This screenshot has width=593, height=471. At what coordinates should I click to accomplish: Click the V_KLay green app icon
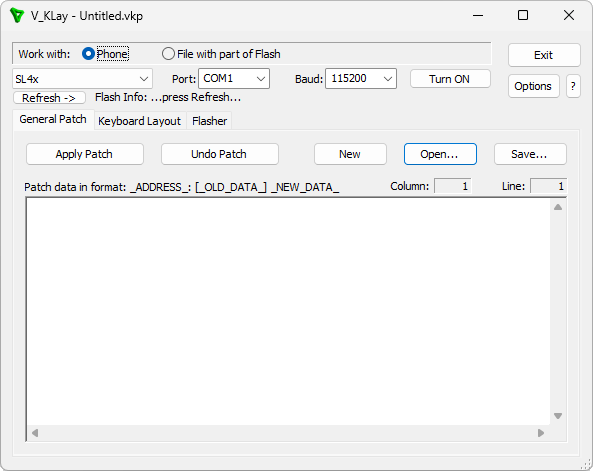click(17, 16)
